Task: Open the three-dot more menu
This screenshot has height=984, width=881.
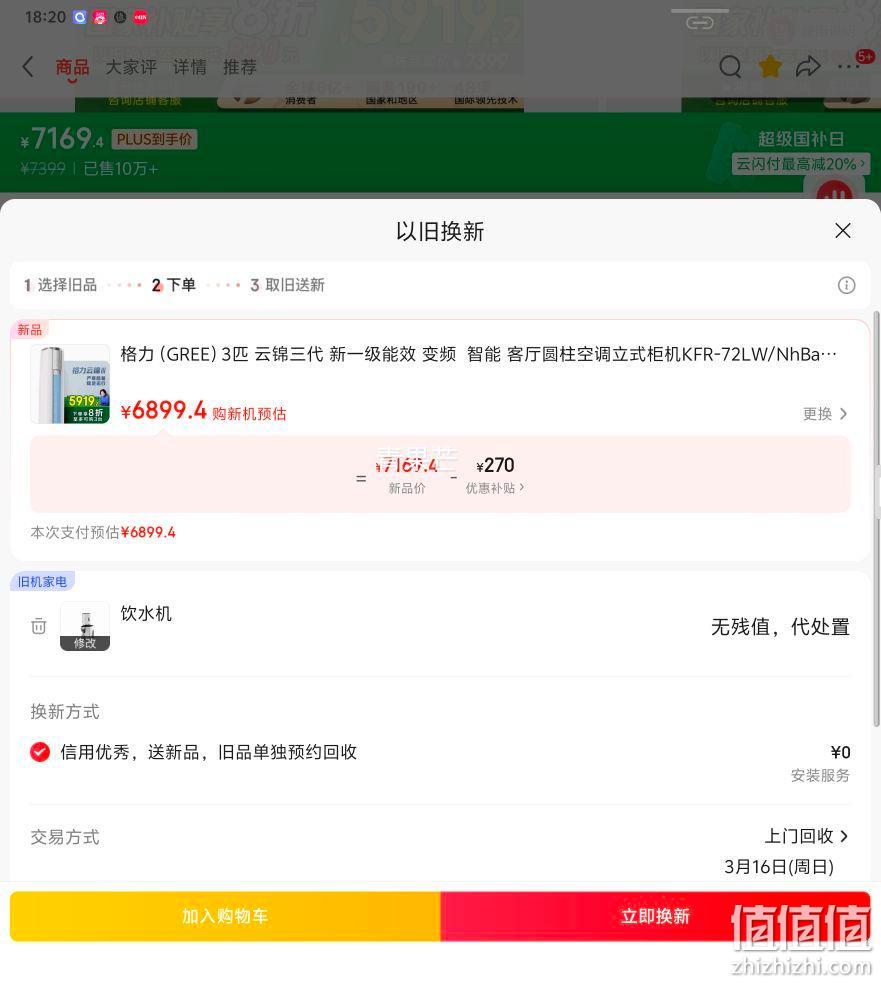Action: pos(848,66)
